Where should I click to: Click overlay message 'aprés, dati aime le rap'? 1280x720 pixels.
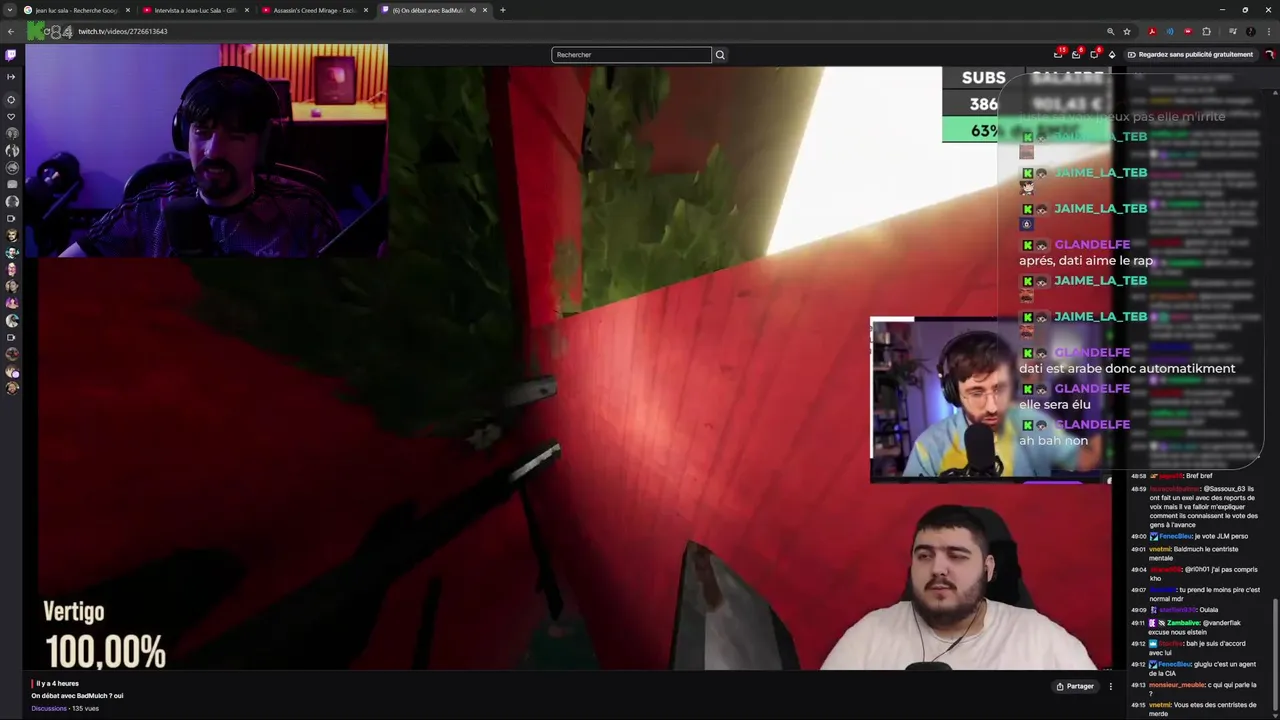[1086, 261]
